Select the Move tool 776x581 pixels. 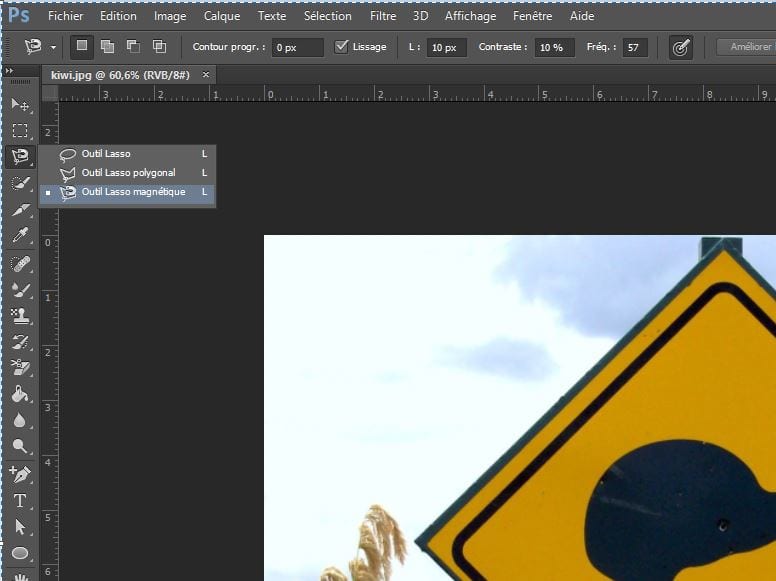[x=20, y=104]
